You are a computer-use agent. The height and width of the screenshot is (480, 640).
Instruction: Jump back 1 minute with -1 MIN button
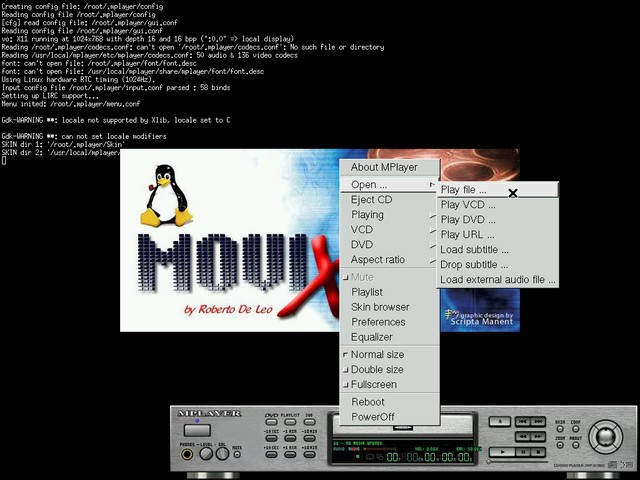pos(290,438)
